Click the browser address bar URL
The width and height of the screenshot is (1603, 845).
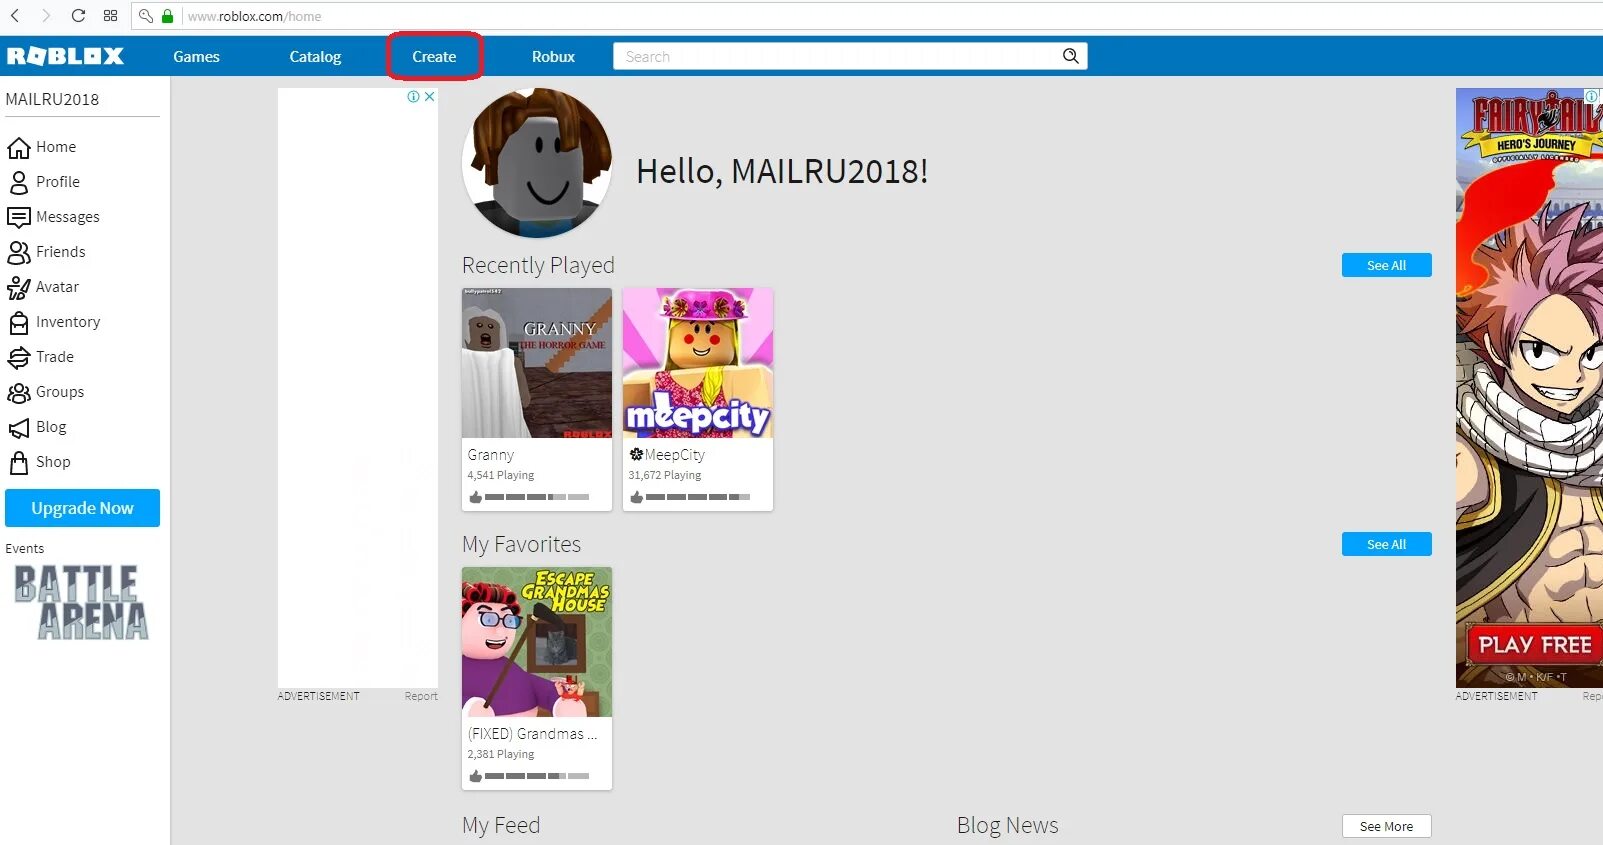pos(254,16)
